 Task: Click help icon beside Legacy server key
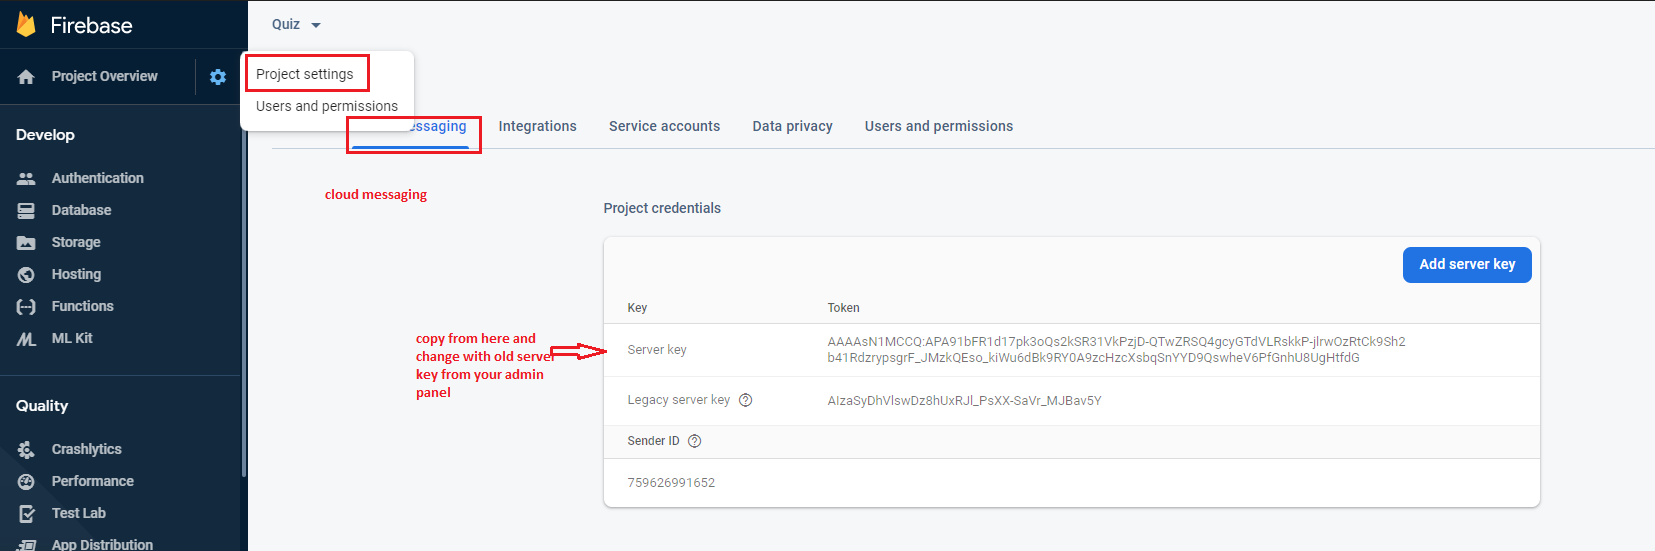coord(745,400)
